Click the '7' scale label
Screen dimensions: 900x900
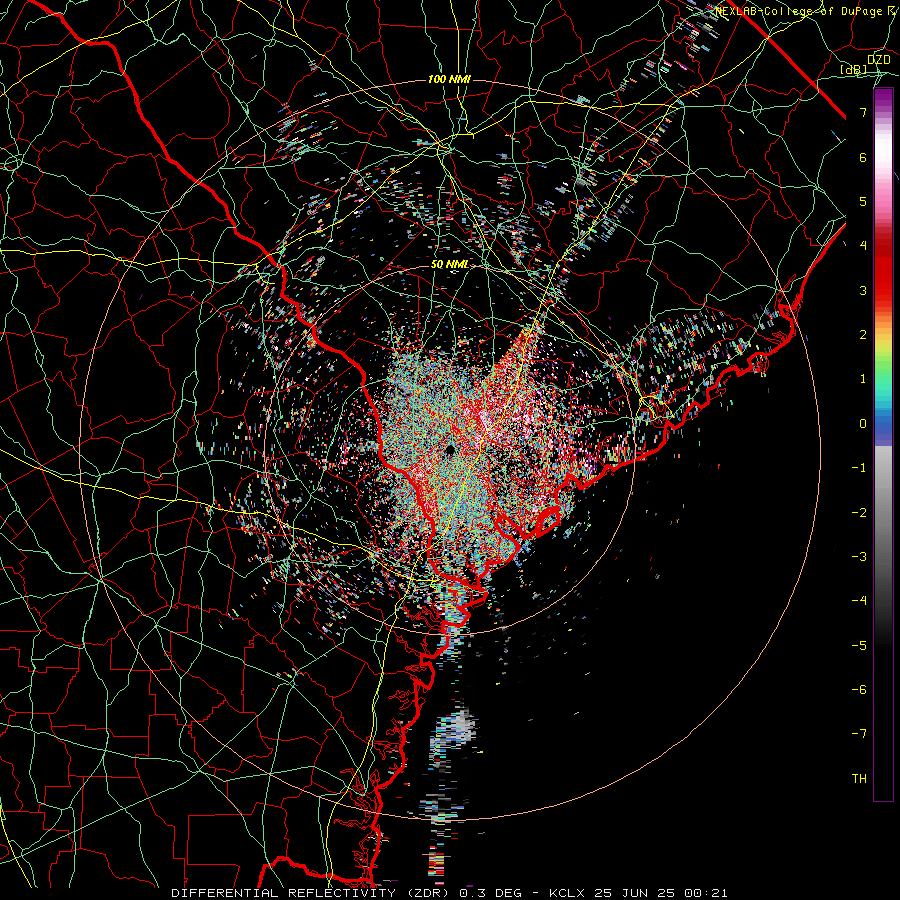pyautogui.click(x=863, y=112)
